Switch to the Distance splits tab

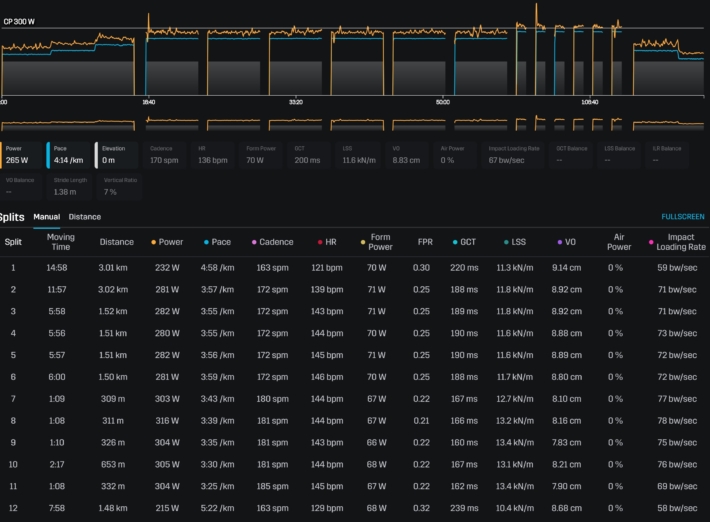(85, 216)
